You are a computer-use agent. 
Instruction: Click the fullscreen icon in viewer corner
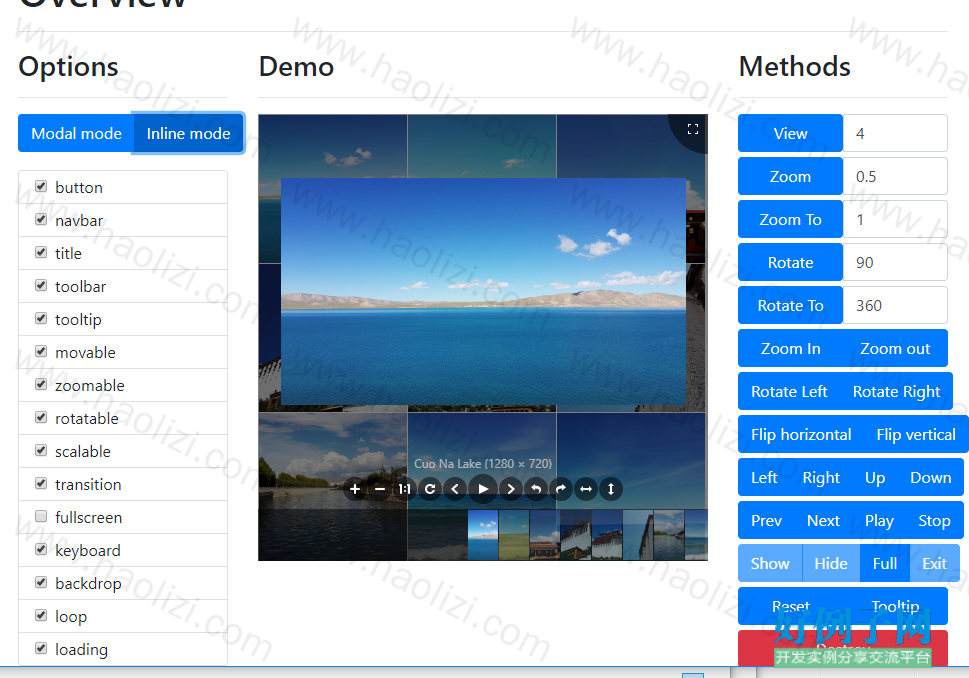(x=693, y=129)
